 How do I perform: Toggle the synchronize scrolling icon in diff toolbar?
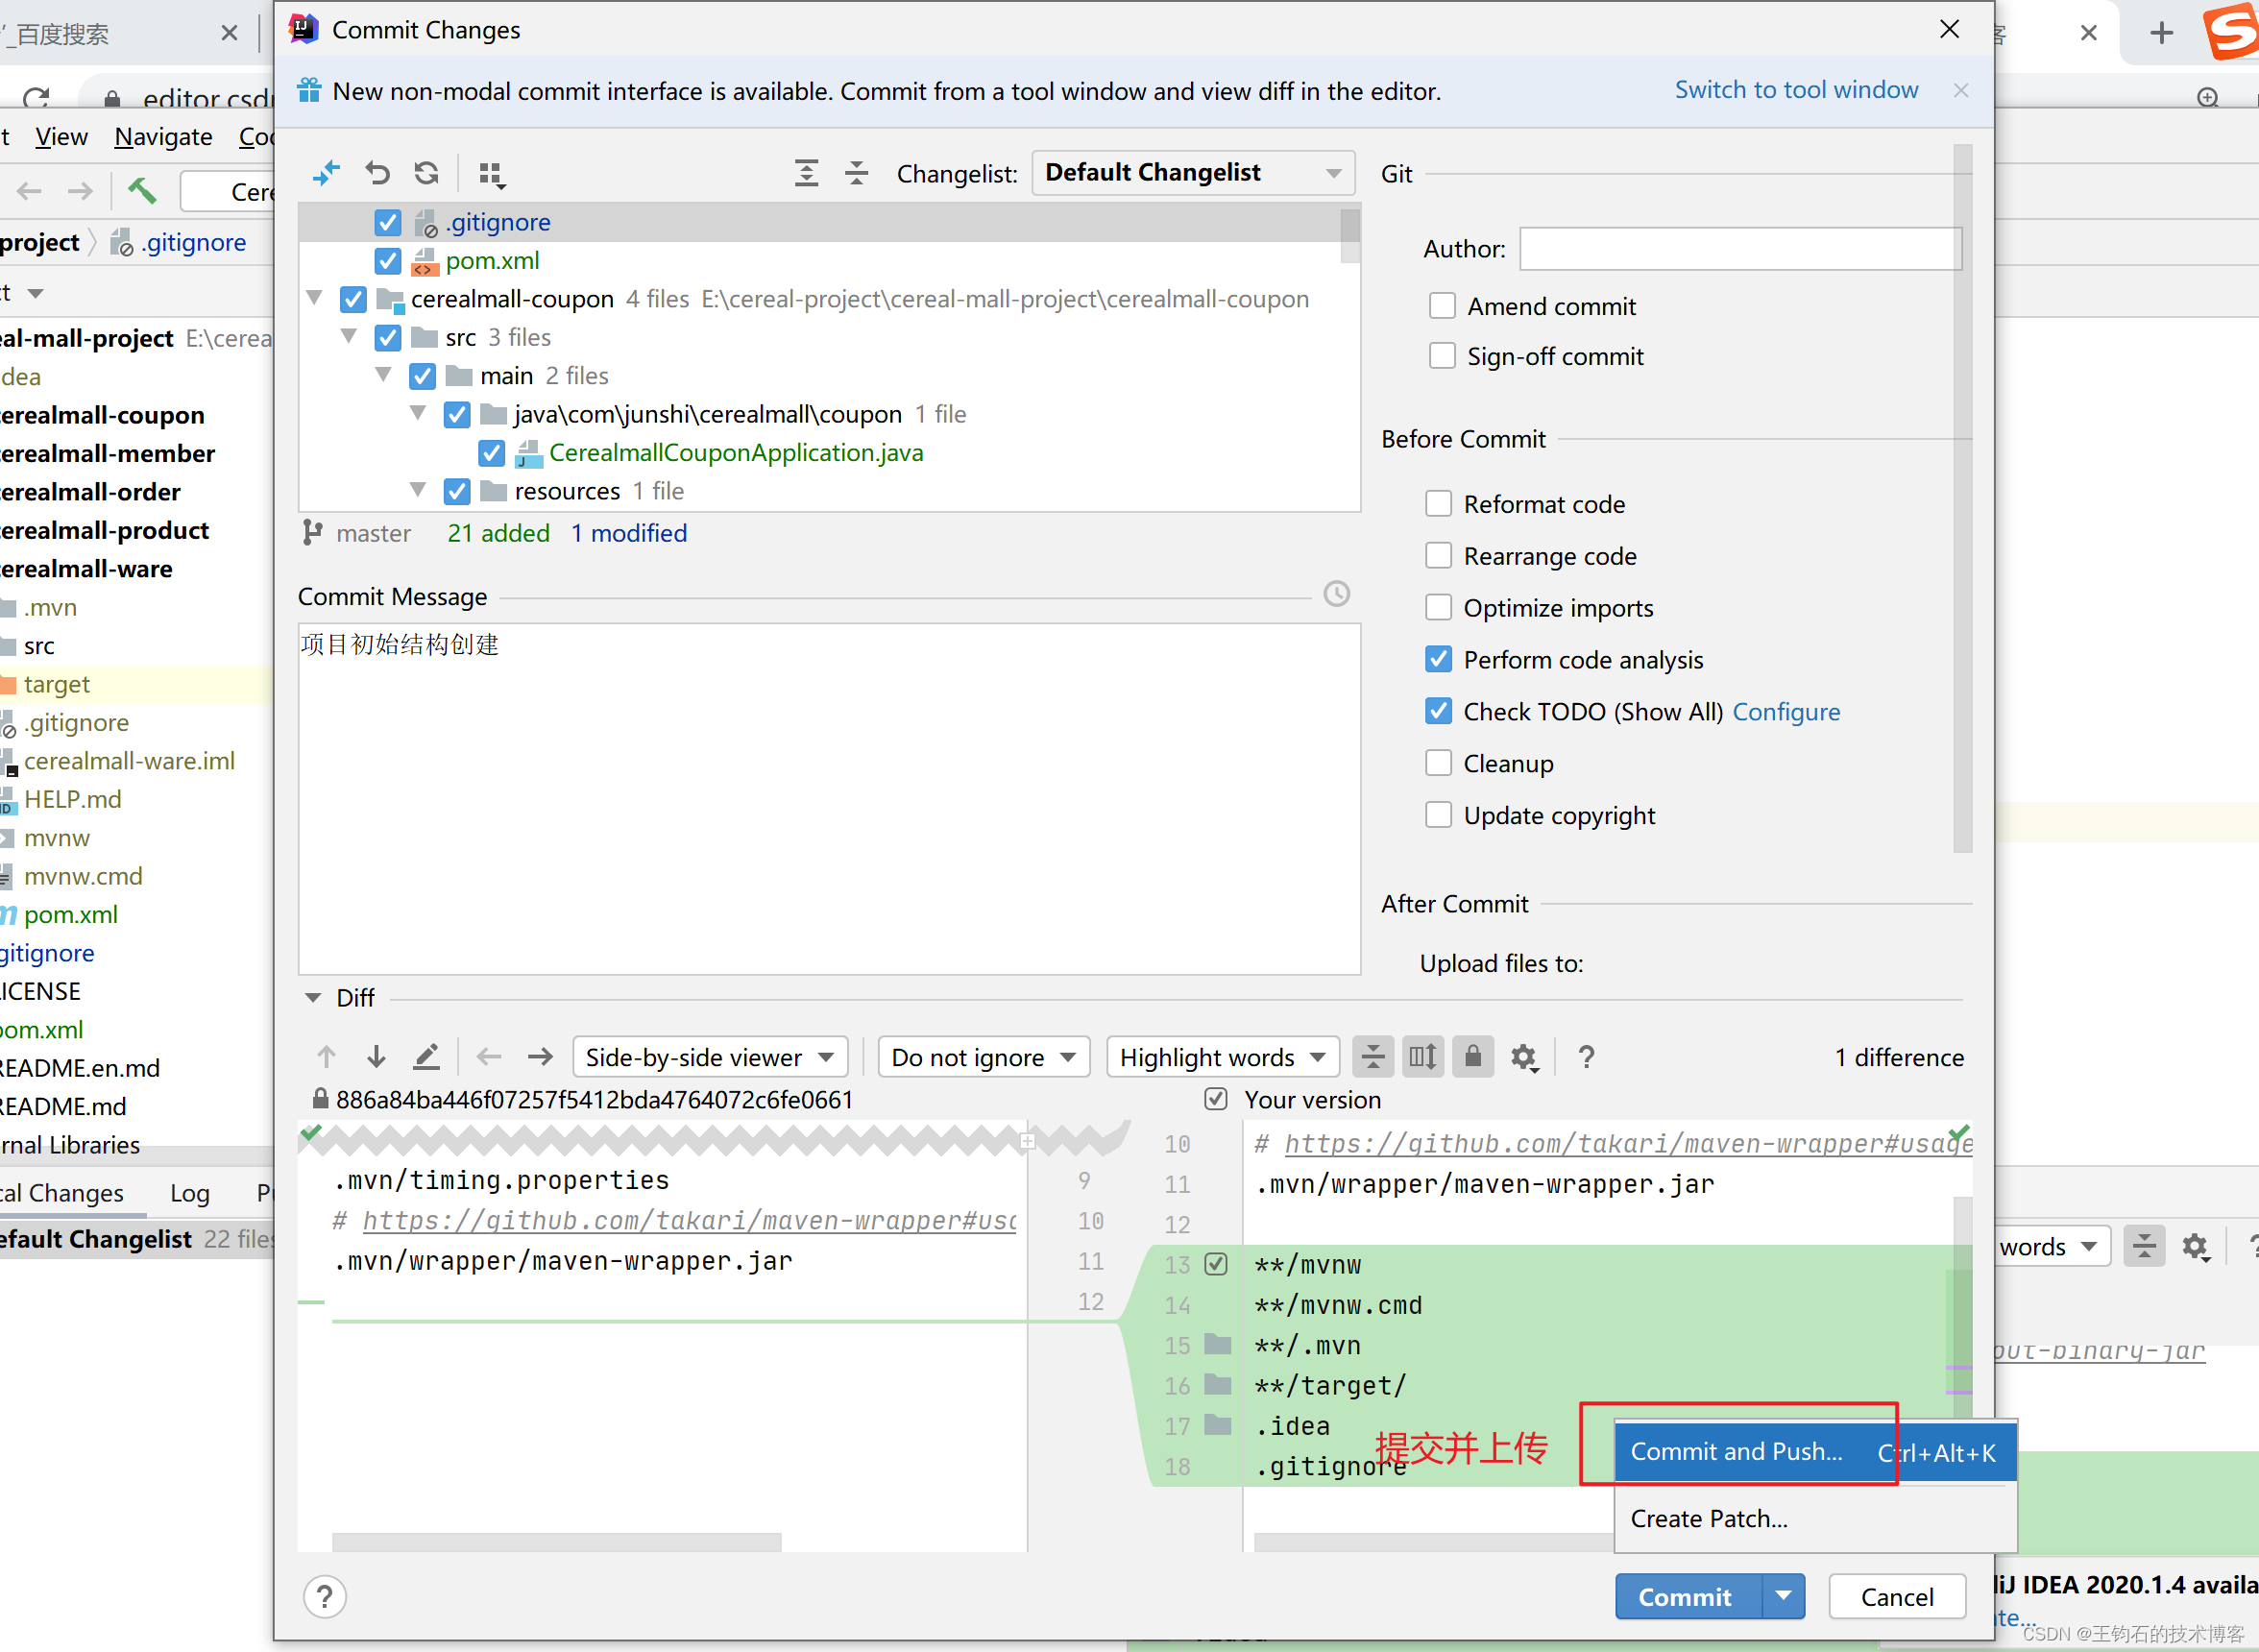1422,1056
